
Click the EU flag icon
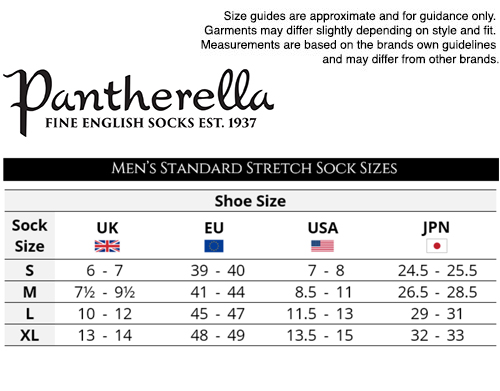pos(214,246)
